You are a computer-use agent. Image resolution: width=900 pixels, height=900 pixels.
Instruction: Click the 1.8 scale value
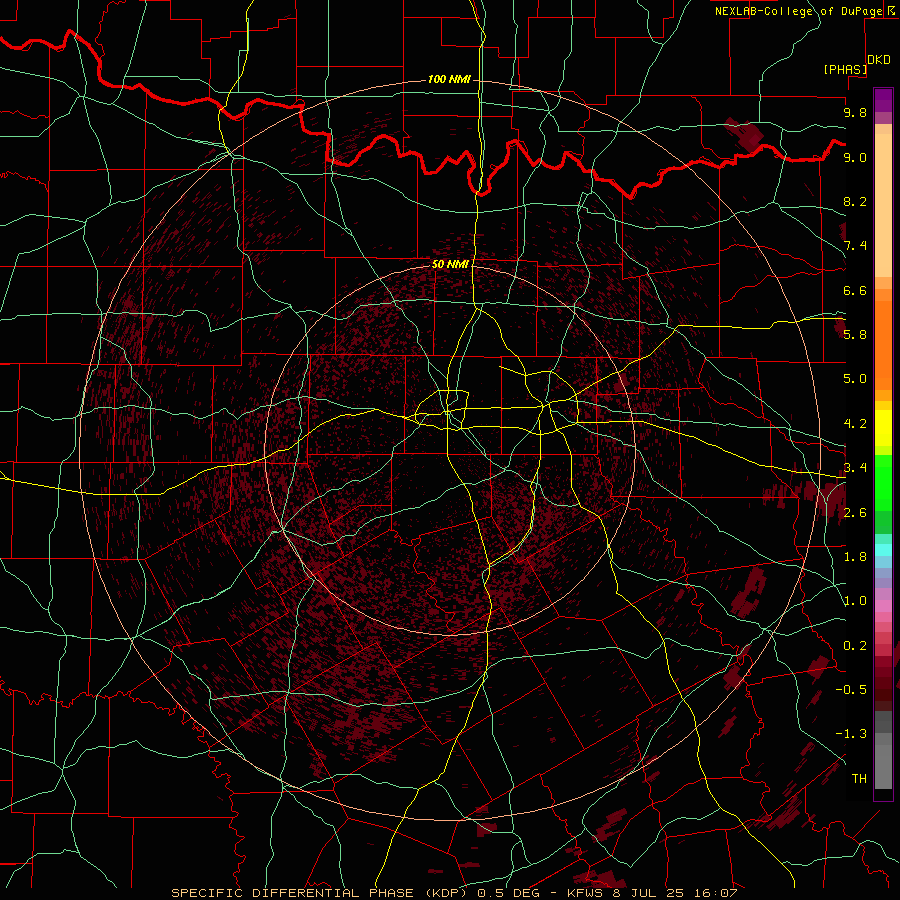click(855, 557)
